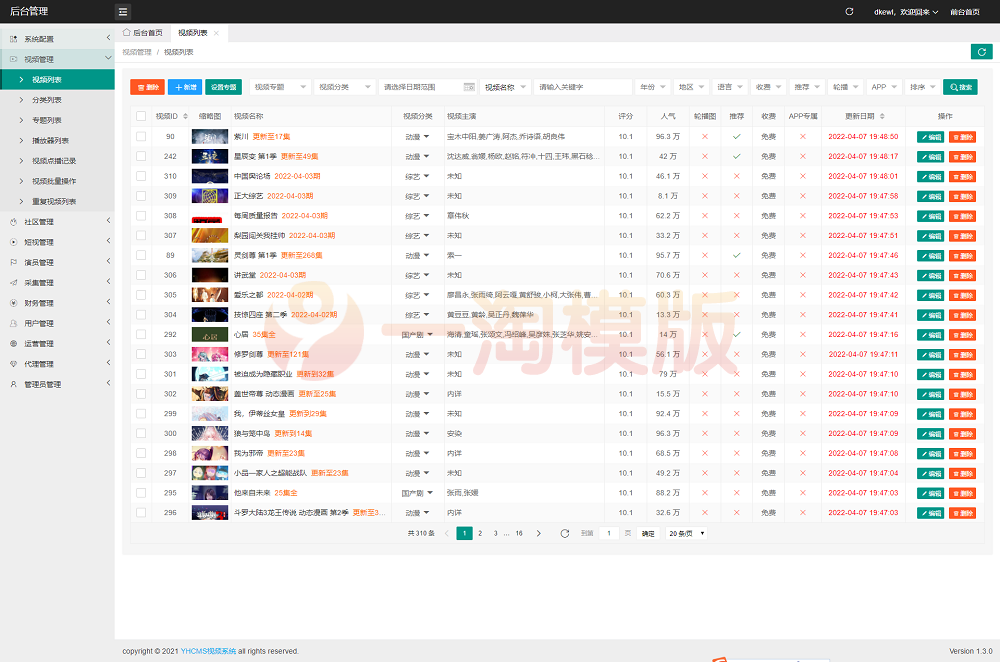This screenshot has height=662, width=1000.
Task: Toggle the sidebar collapse hamburger icon
Action: [123, 12]
